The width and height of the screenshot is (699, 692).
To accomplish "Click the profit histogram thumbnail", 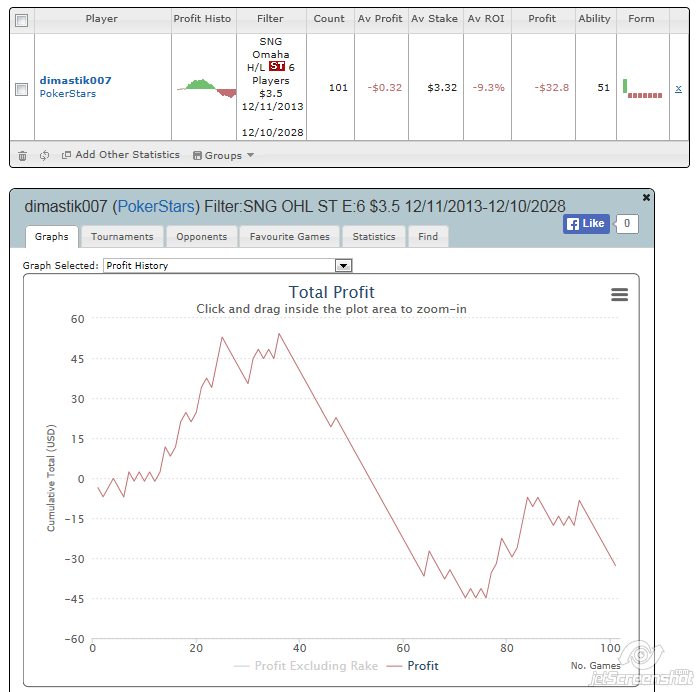I will pyautogui.click(x=206, y=88).
